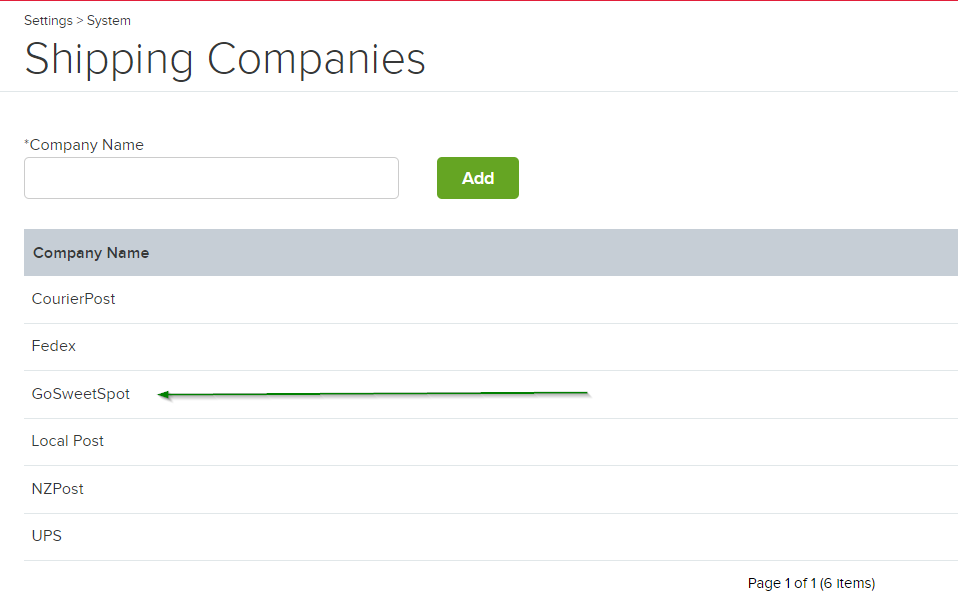Go to the System breadcrumb

(109, 20)
